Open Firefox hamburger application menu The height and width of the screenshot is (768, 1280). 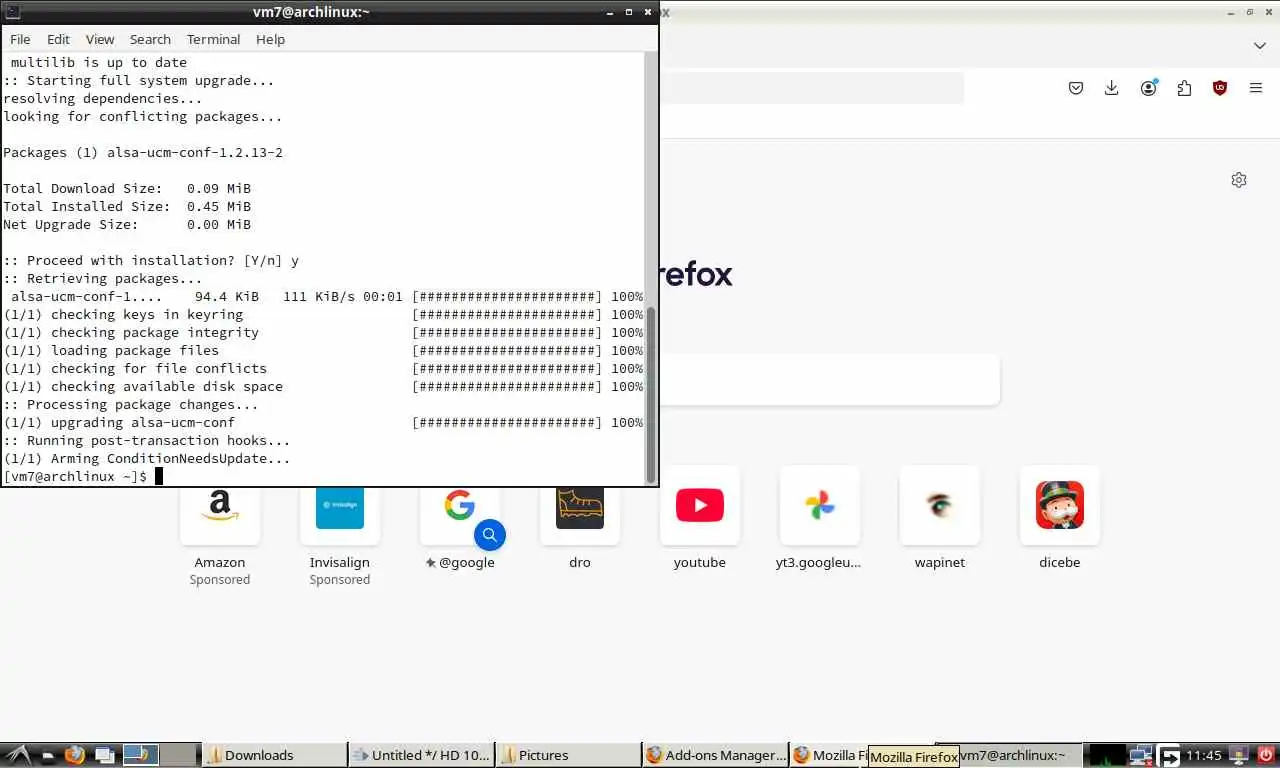coord(1256,88)
